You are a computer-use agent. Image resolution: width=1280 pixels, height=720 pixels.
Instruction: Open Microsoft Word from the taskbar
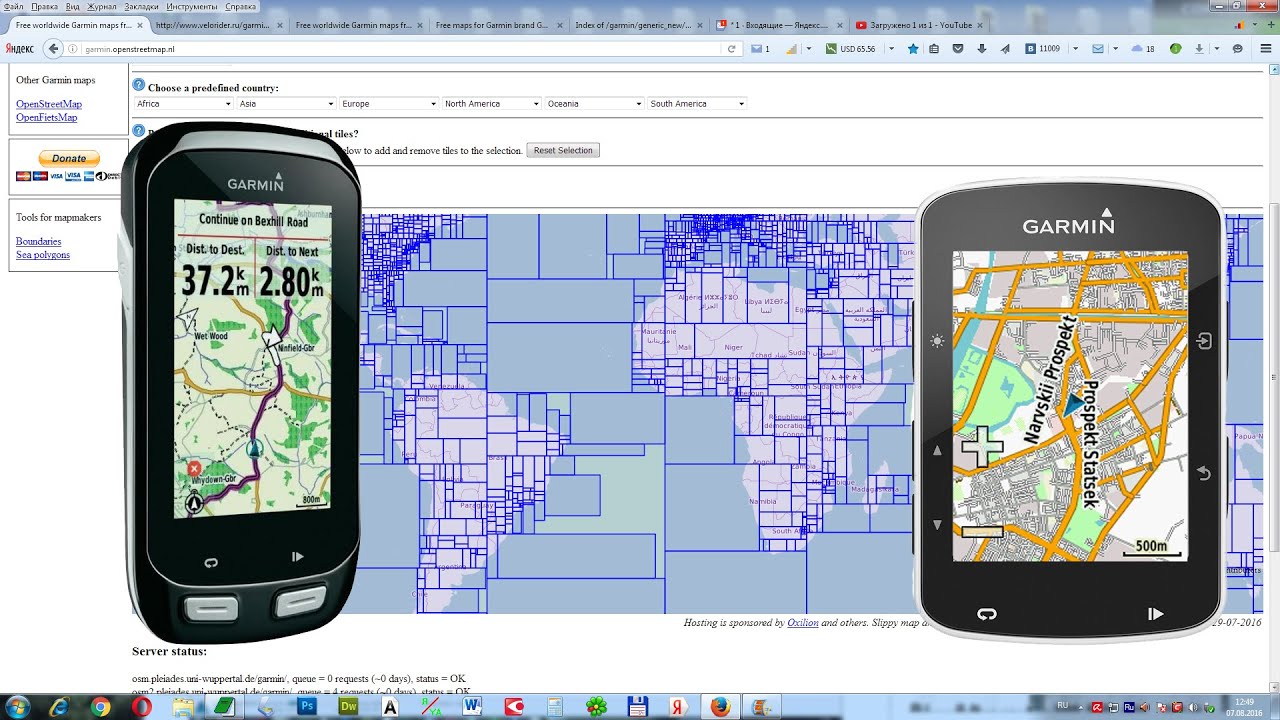(x=473, y=707)
